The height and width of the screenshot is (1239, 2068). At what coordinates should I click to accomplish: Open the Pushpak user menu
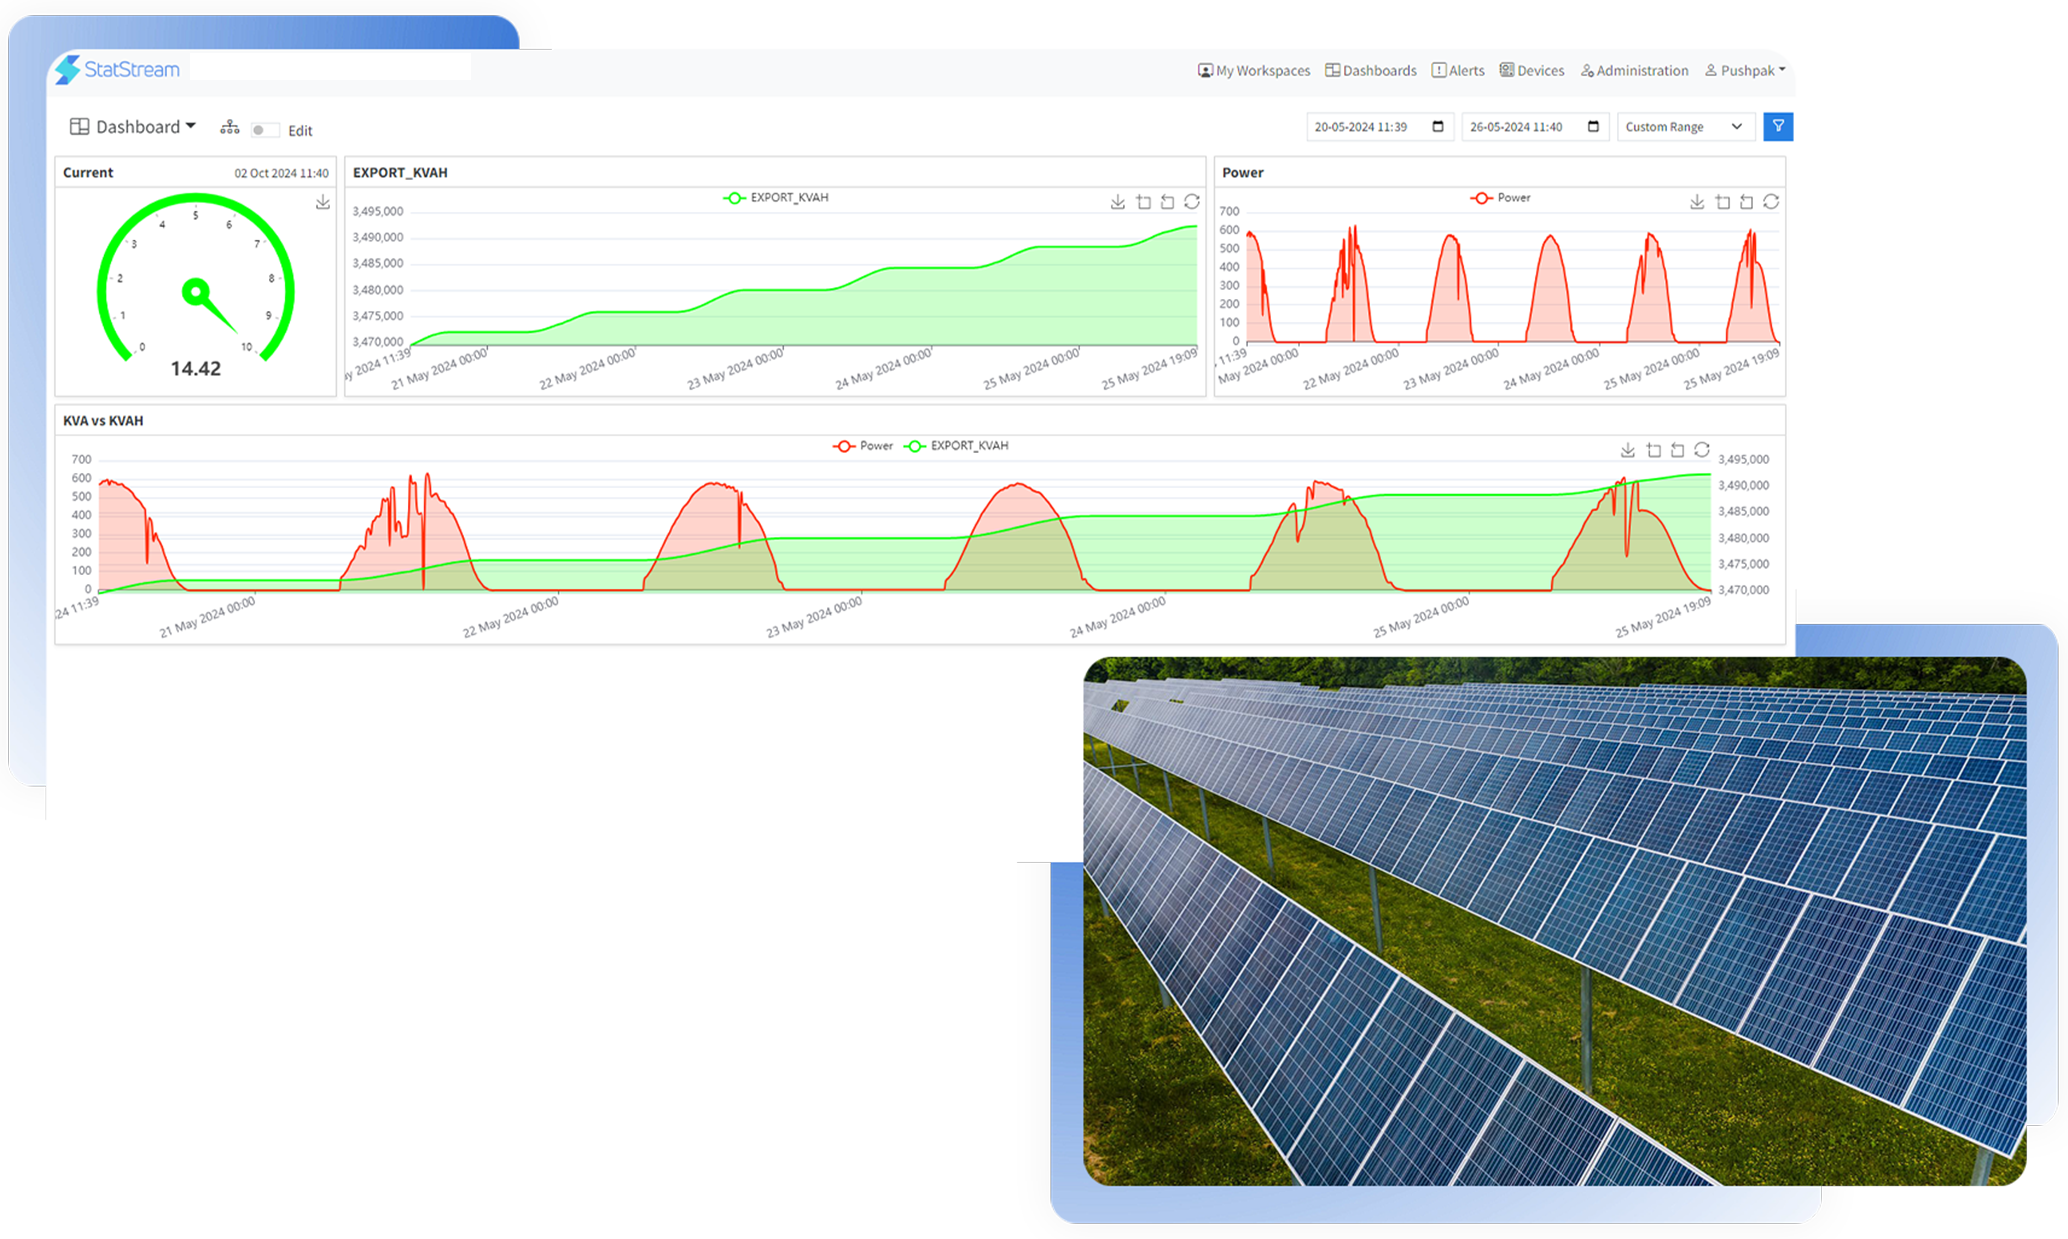[x=1746, y=71]
